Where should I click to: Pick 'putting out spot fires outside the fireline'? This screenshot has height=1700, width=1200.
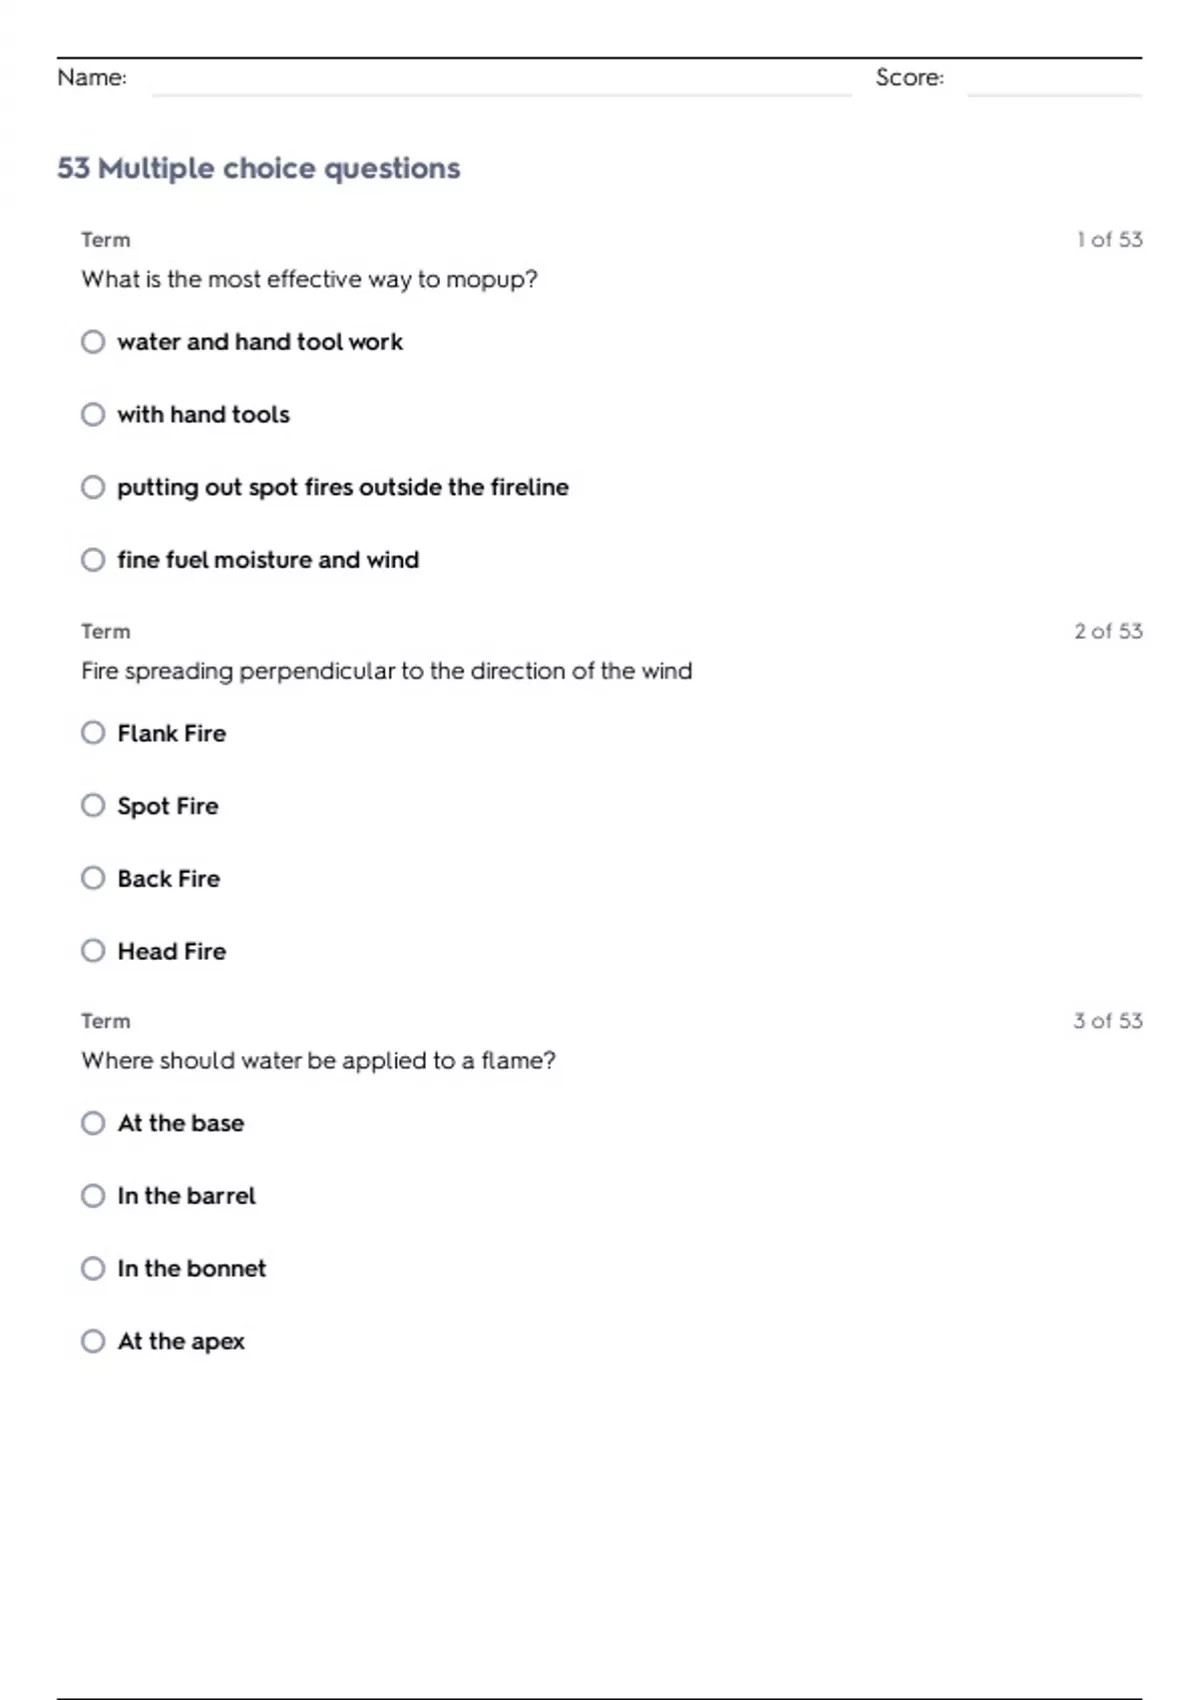[93, 487]
